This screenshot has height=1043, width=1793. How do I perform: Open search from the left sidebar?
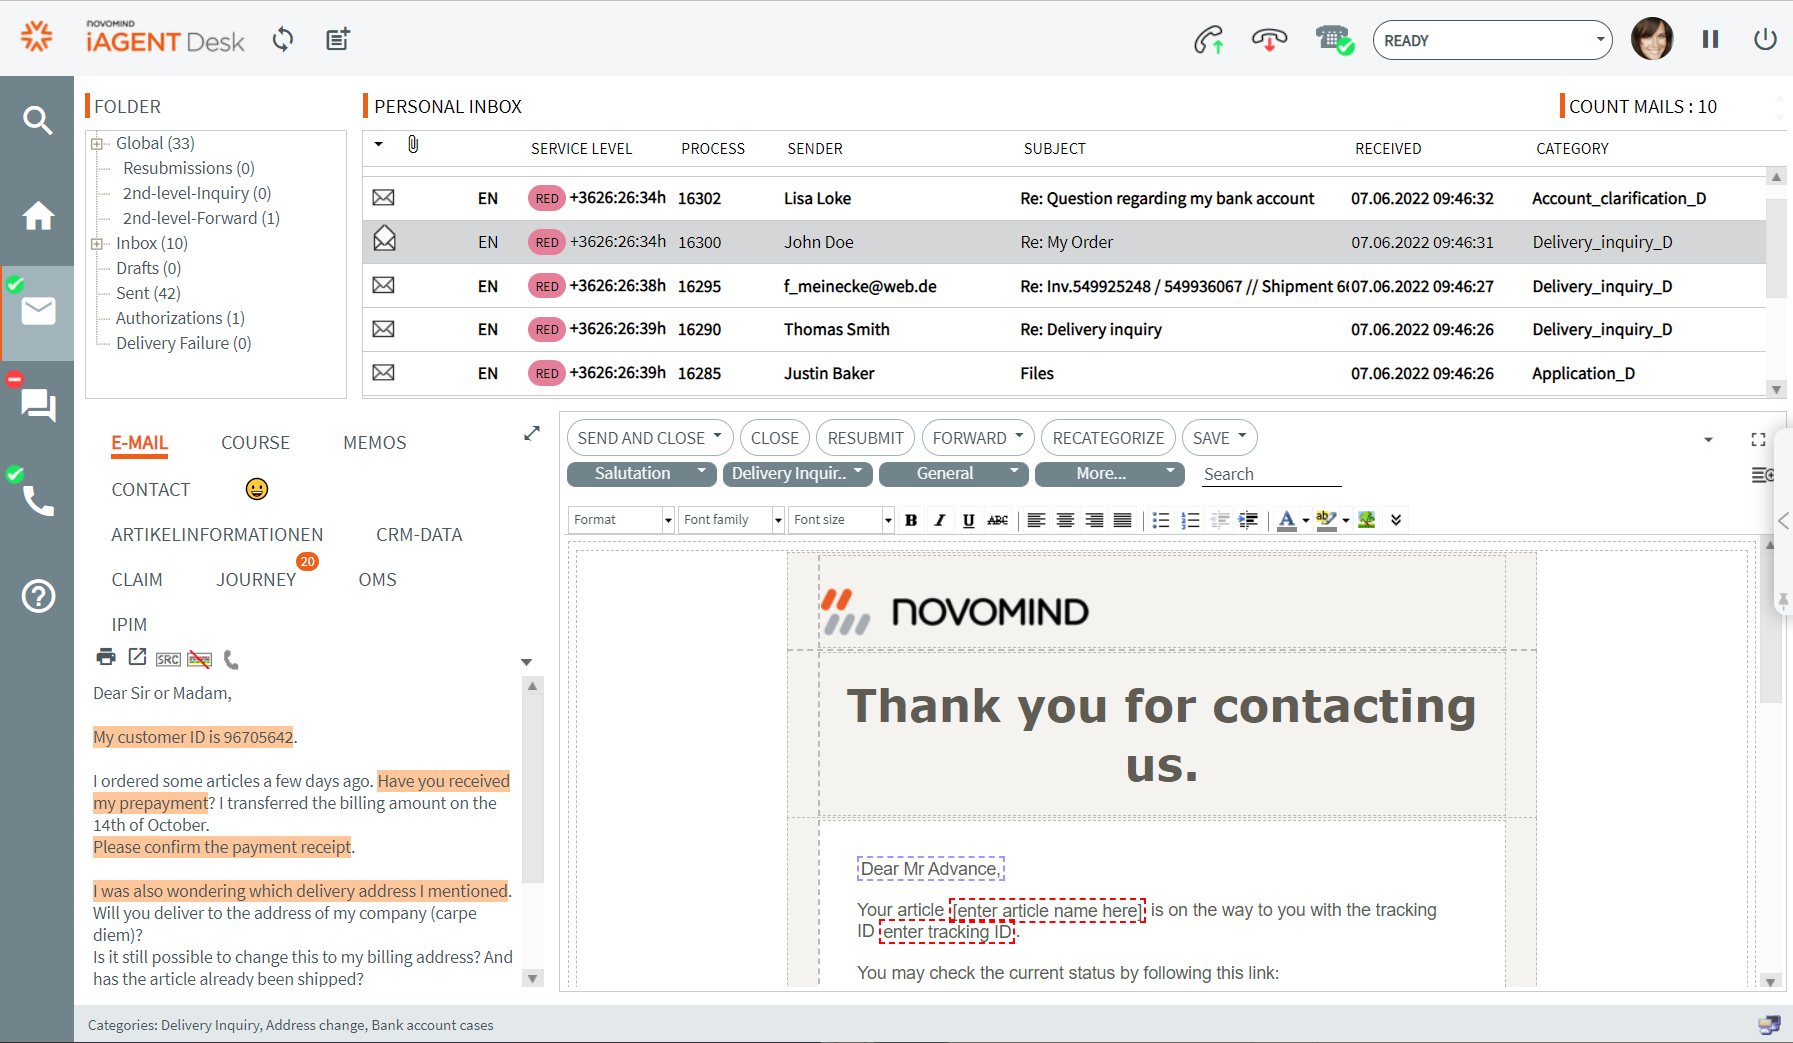(x=37, y=121)
